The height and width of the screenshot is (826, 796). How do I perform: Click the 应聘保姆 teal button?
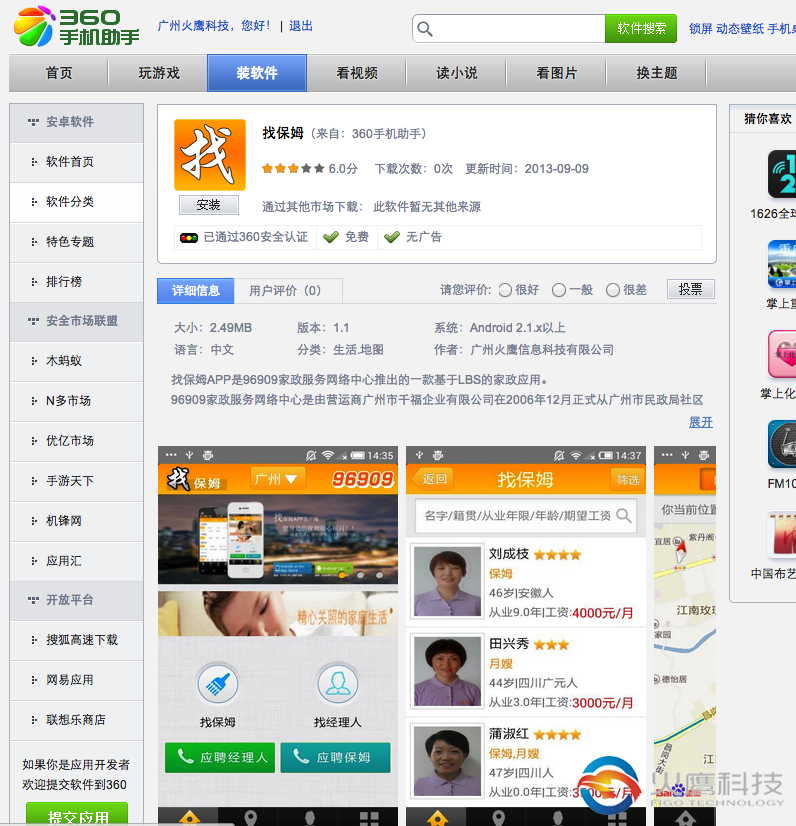coord(336,758)
